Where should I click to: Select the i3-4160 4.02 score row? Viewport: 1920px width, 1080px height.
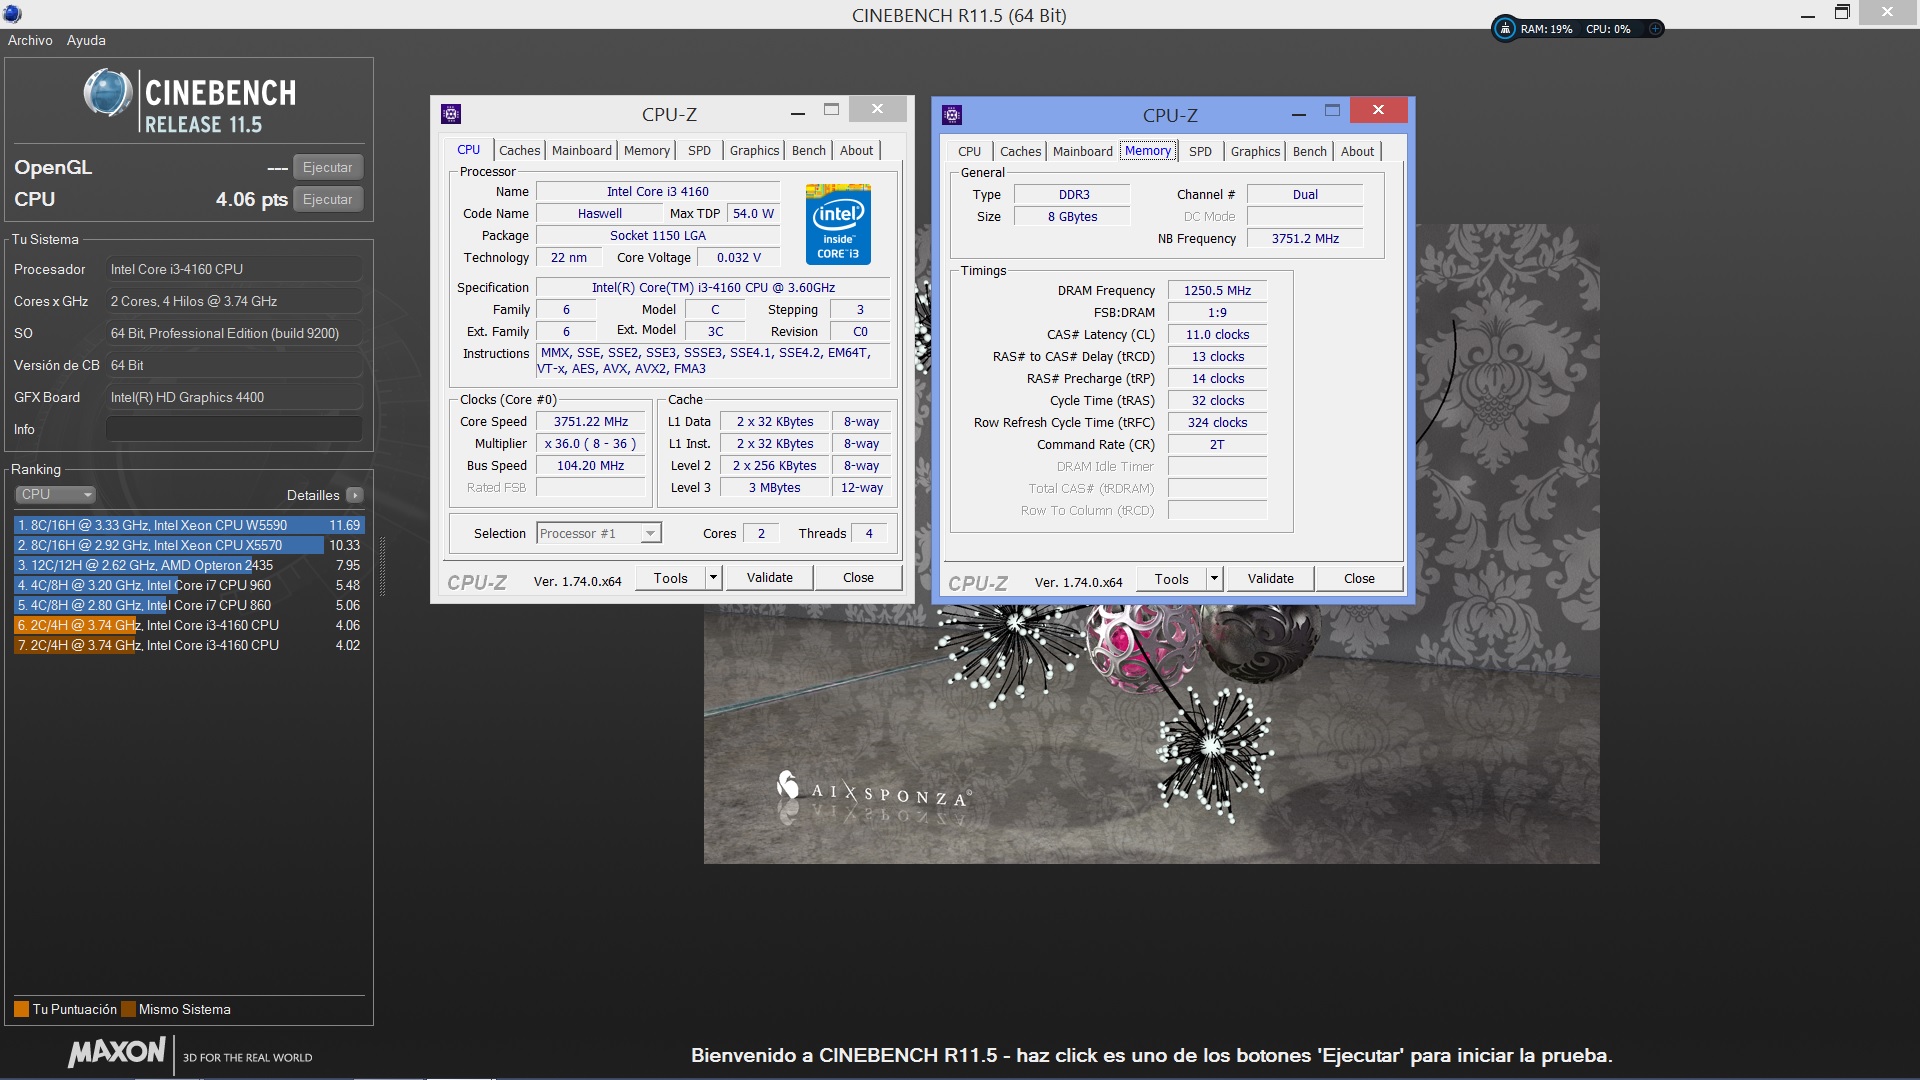tap(189, 645)
